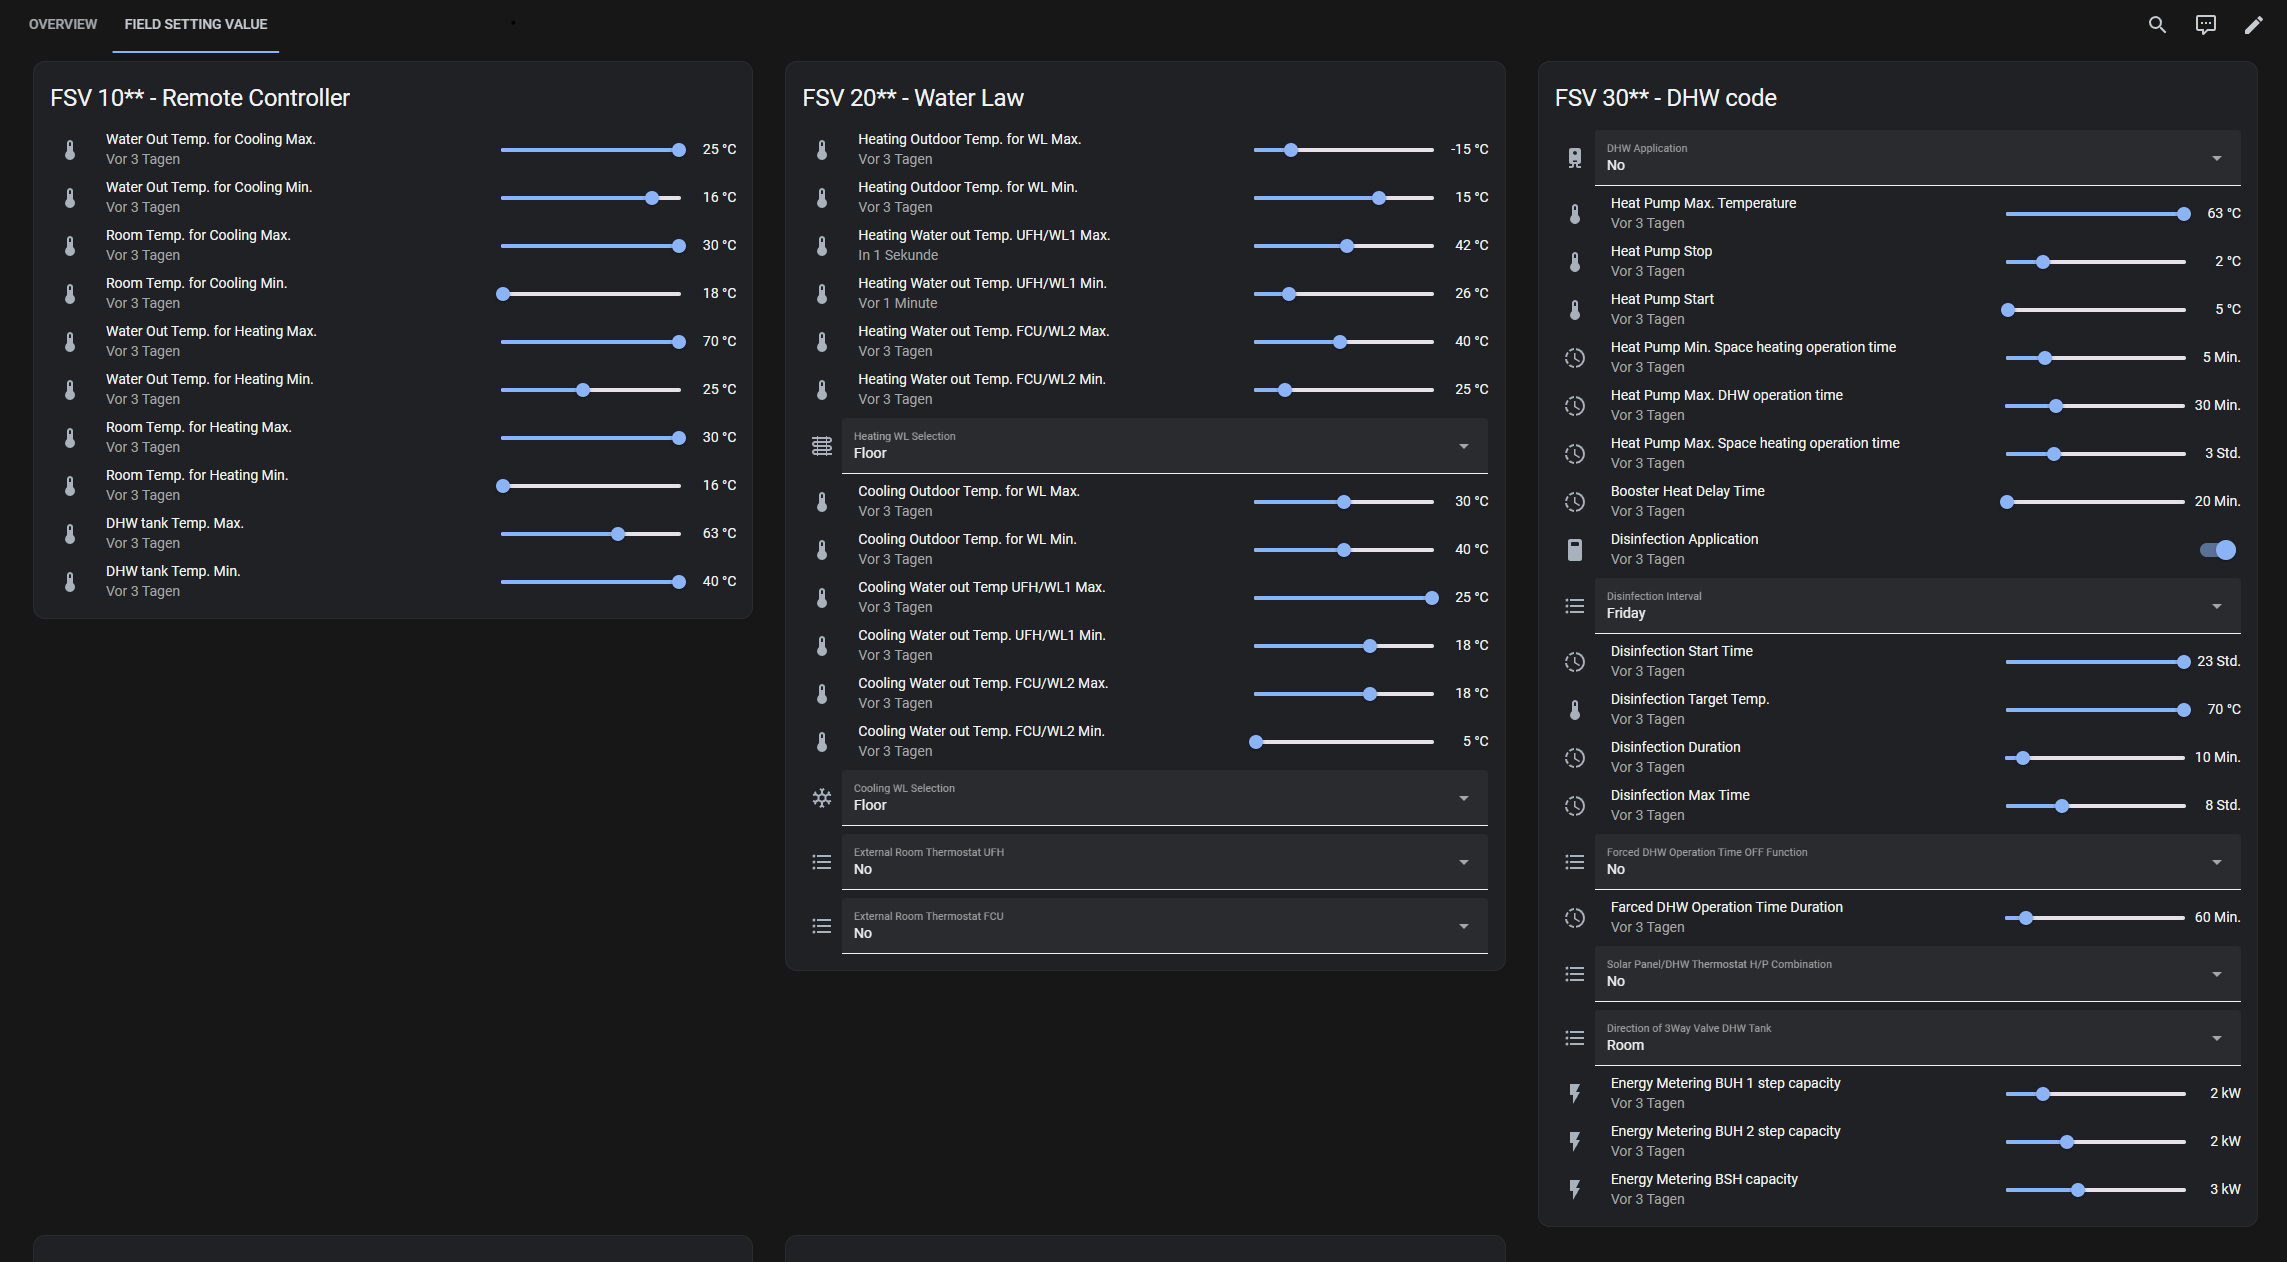
Task: Open Direction of 3Way Valve DHW Tank dropdown
Action: point(1917,1038)
